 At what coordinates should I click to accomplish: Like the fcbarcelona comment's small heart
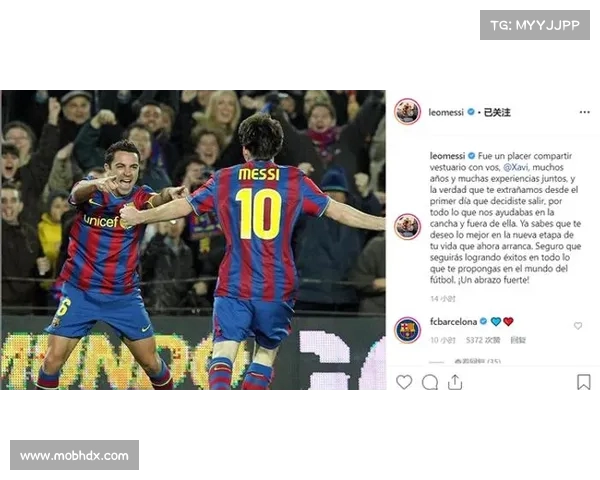[578, 326]
